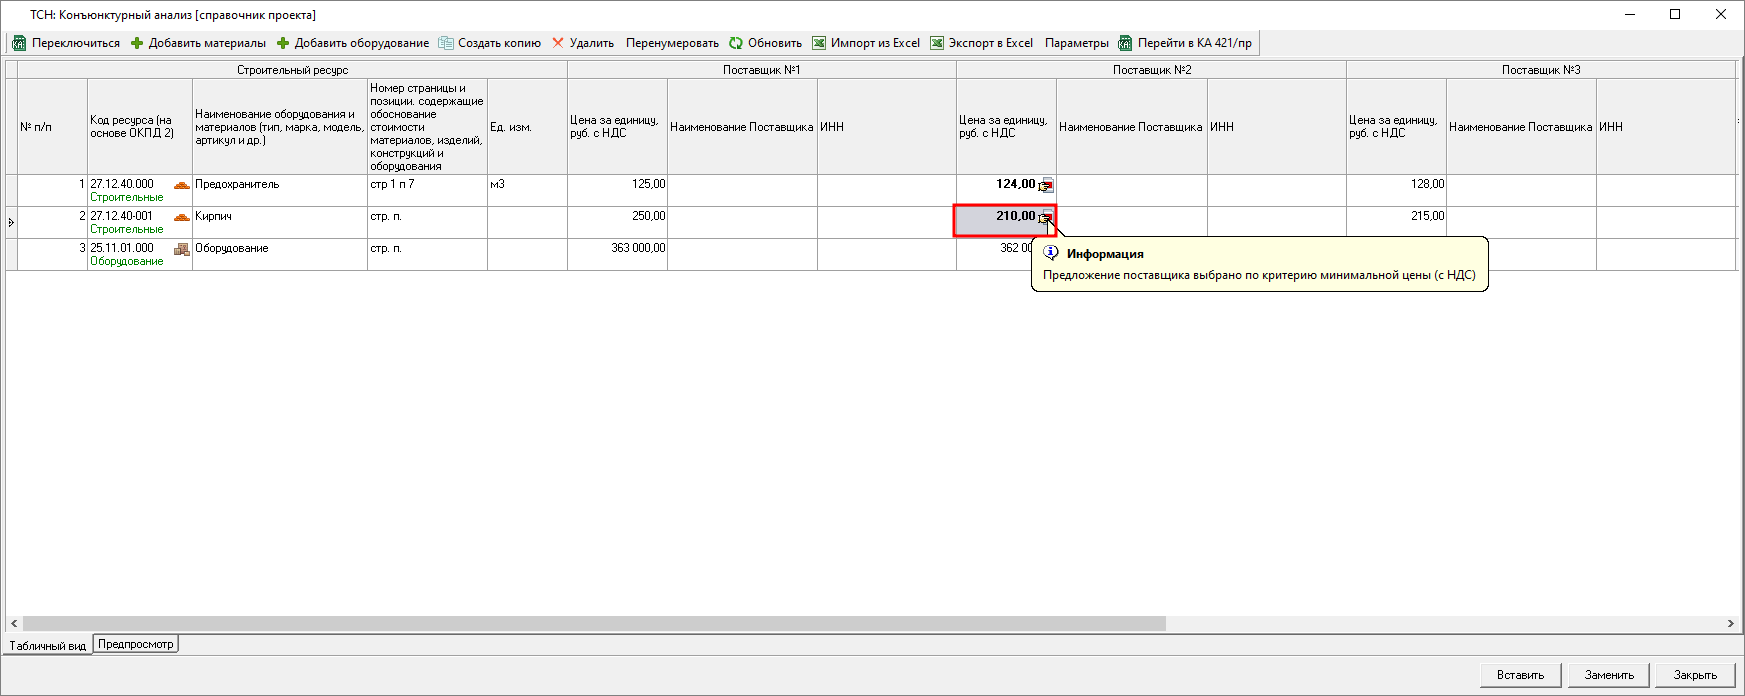Create a copy using Создать копию icon
This screenshot has width=1745, height=696.
click(446, 43)
